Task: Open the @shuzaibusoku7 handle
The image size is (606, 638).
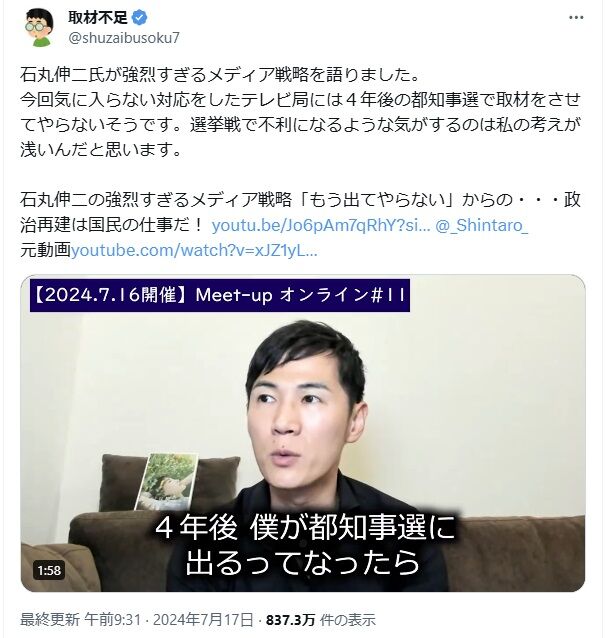Action: (x=124, y=38)
